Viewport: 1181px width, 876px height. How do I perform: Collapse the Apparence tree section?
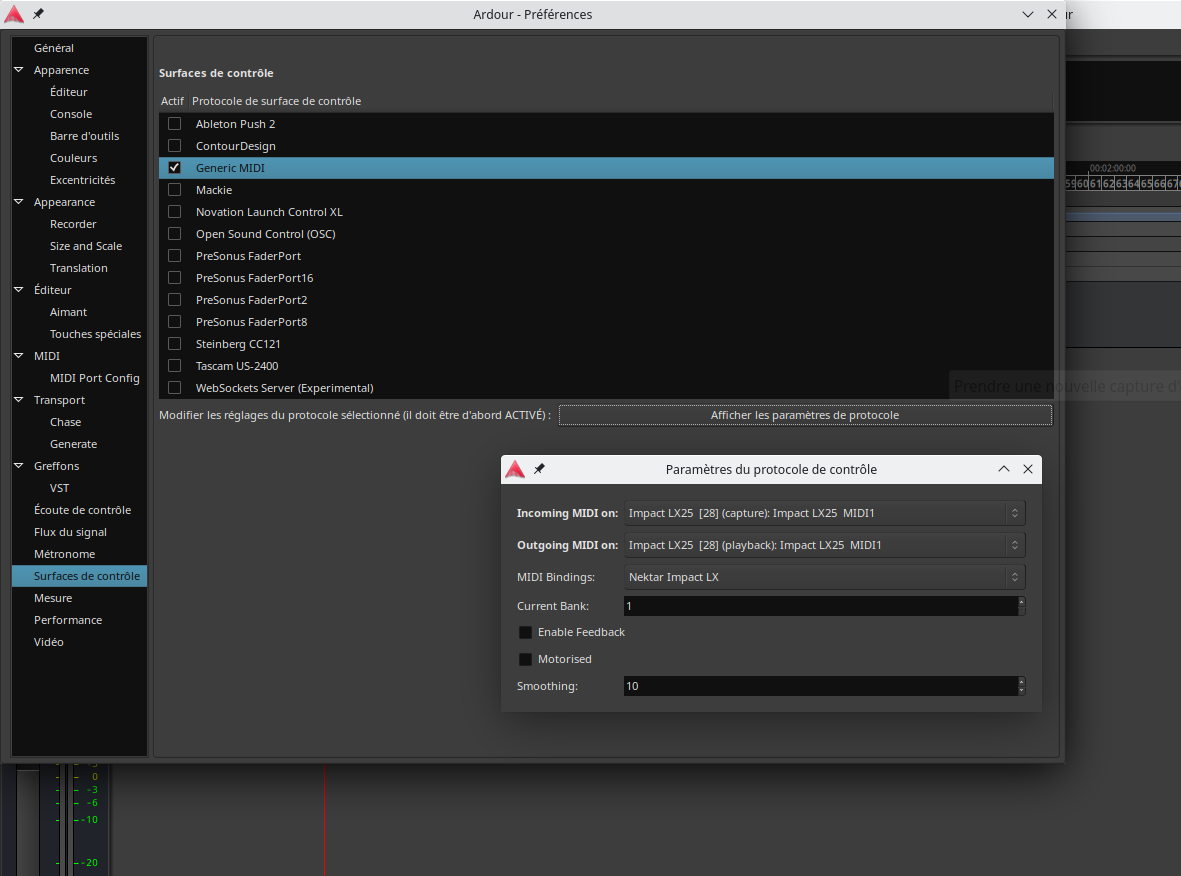pyautogui.click(x=19, y=69)
